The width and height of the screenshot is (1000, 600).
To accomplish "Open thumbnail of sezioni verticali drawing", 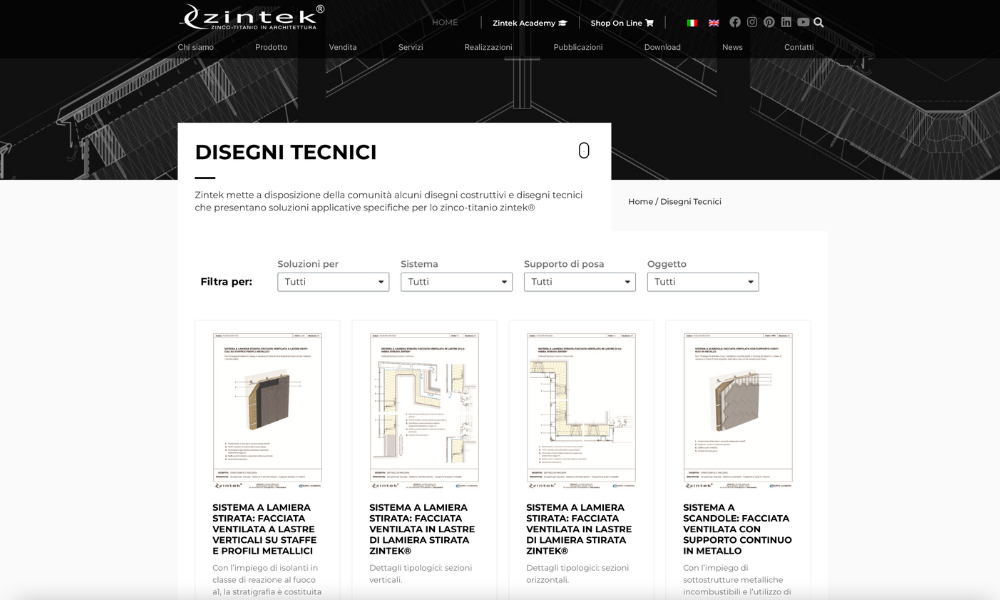I will pyautogui.click(x=424, y=410).
